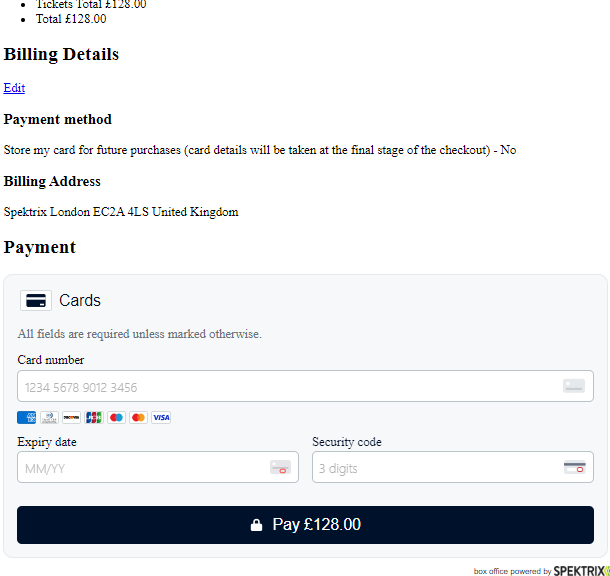Focus the Expiry date MM/YY field
This screenshot has height=576, width=610.
[x=158, y=467]
